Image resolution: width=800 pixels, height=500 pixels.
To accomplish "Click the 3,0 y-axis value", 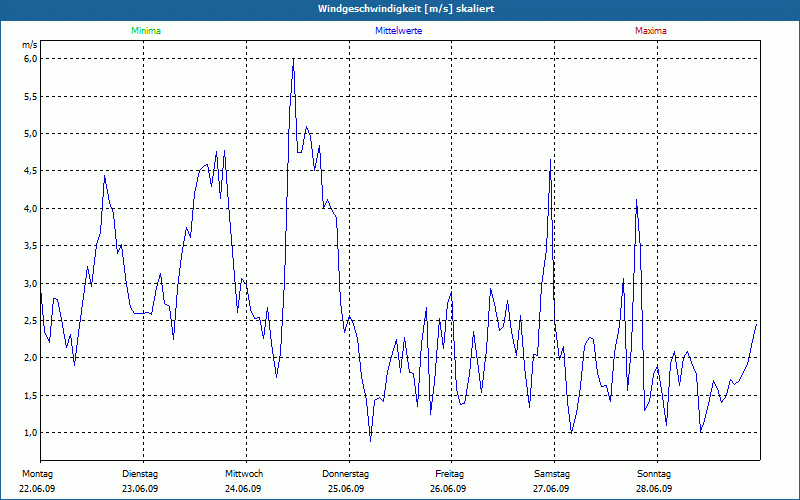I will 31,283.
